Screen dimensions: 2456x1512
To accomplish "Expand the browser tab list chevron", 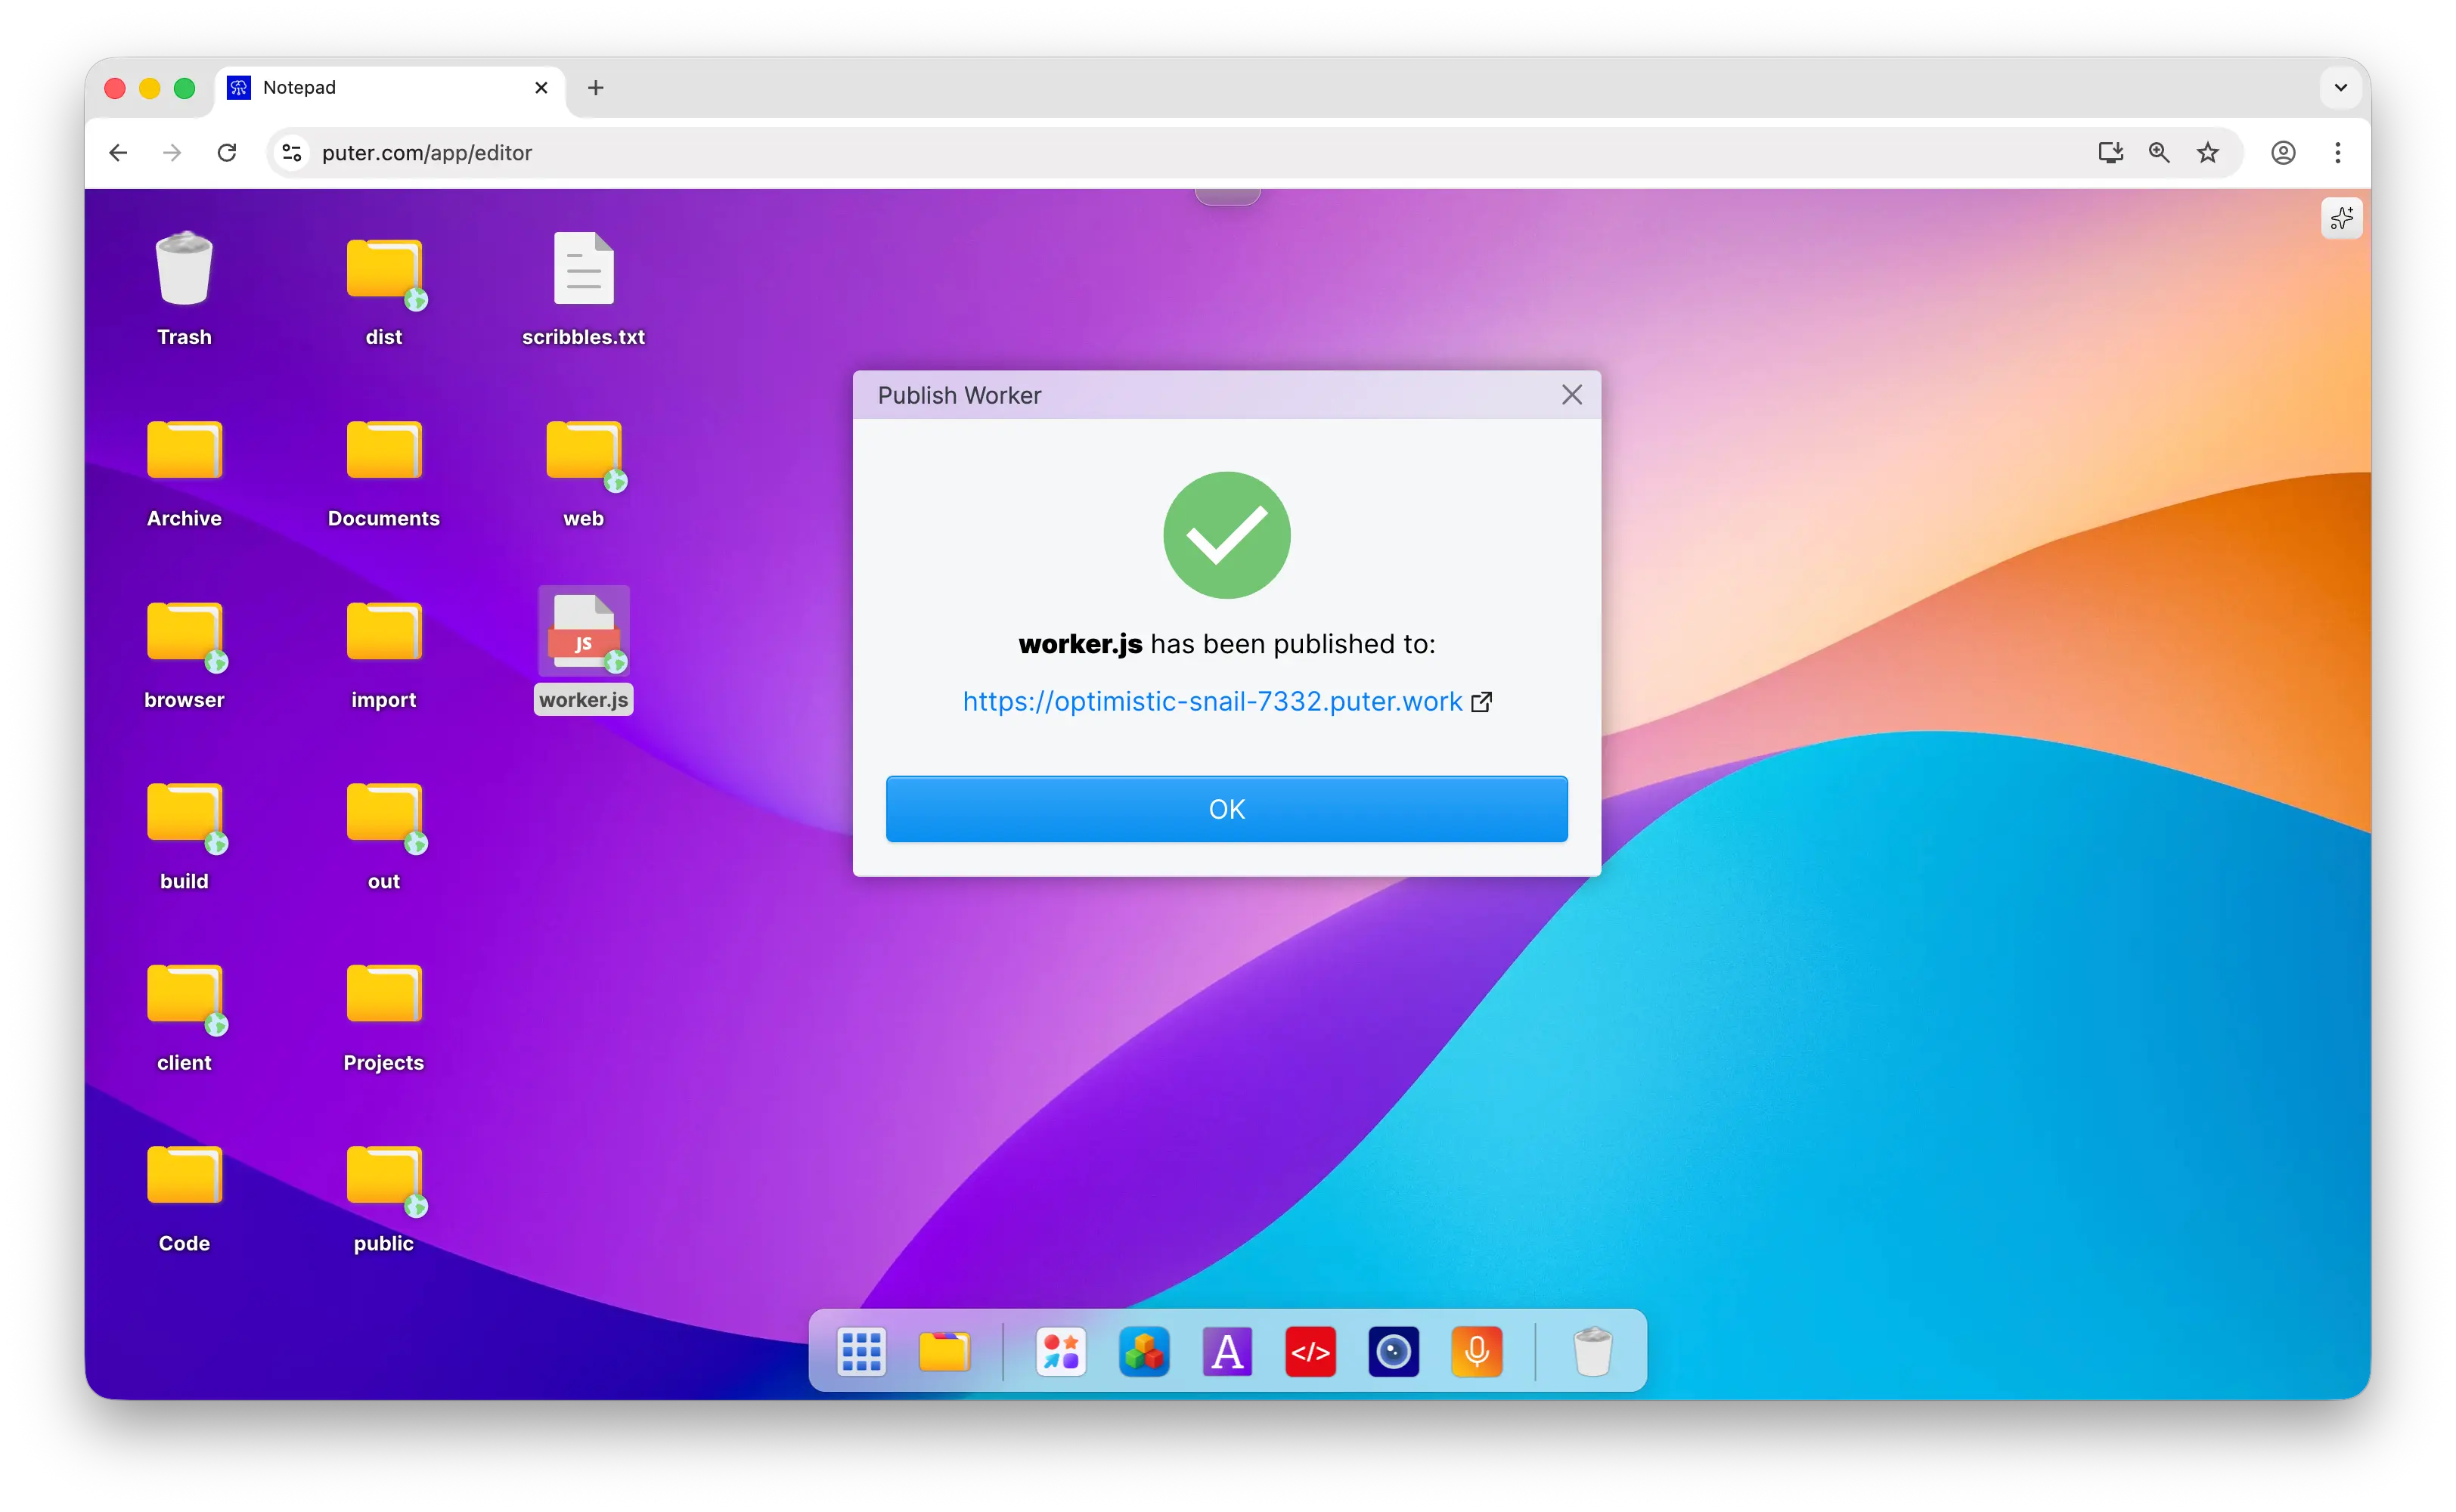I will click(2339, 87).
